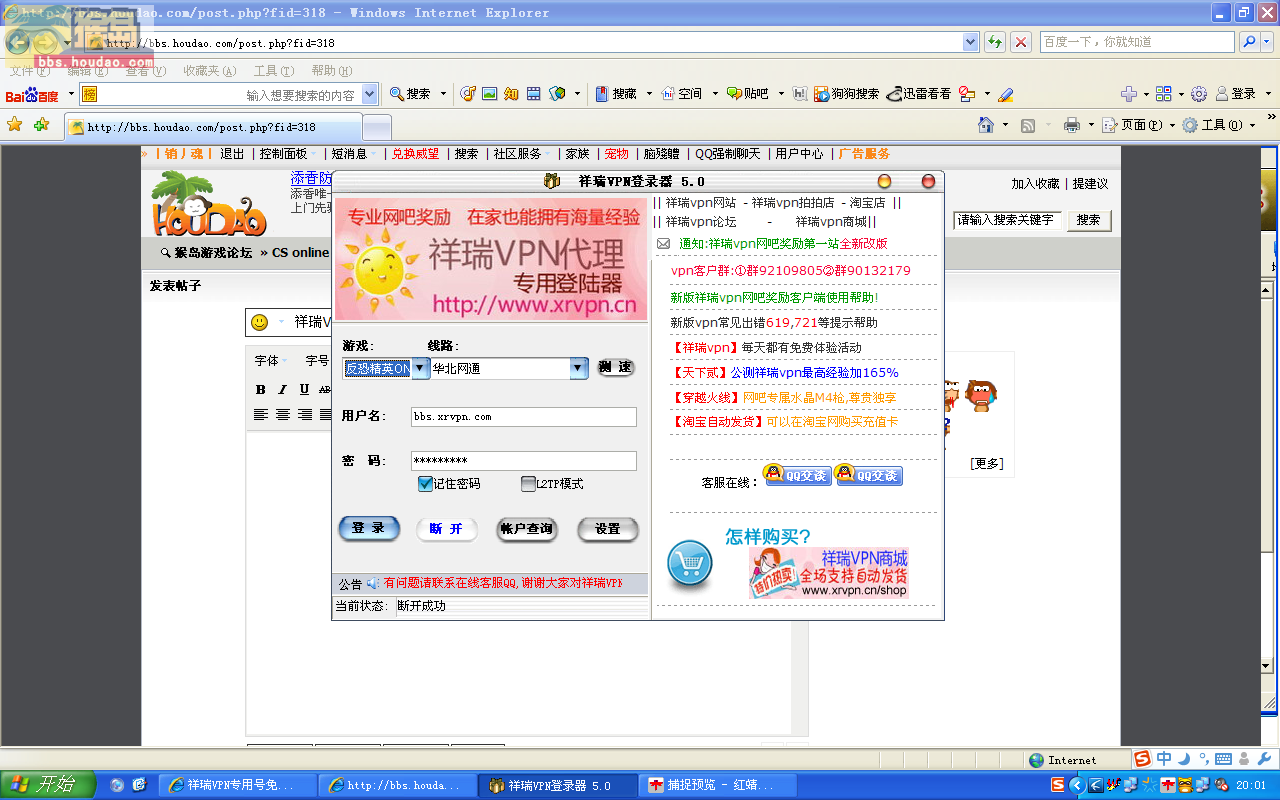
Task: Click the Houdao monkey logo
Action: [x=209, y=204]
